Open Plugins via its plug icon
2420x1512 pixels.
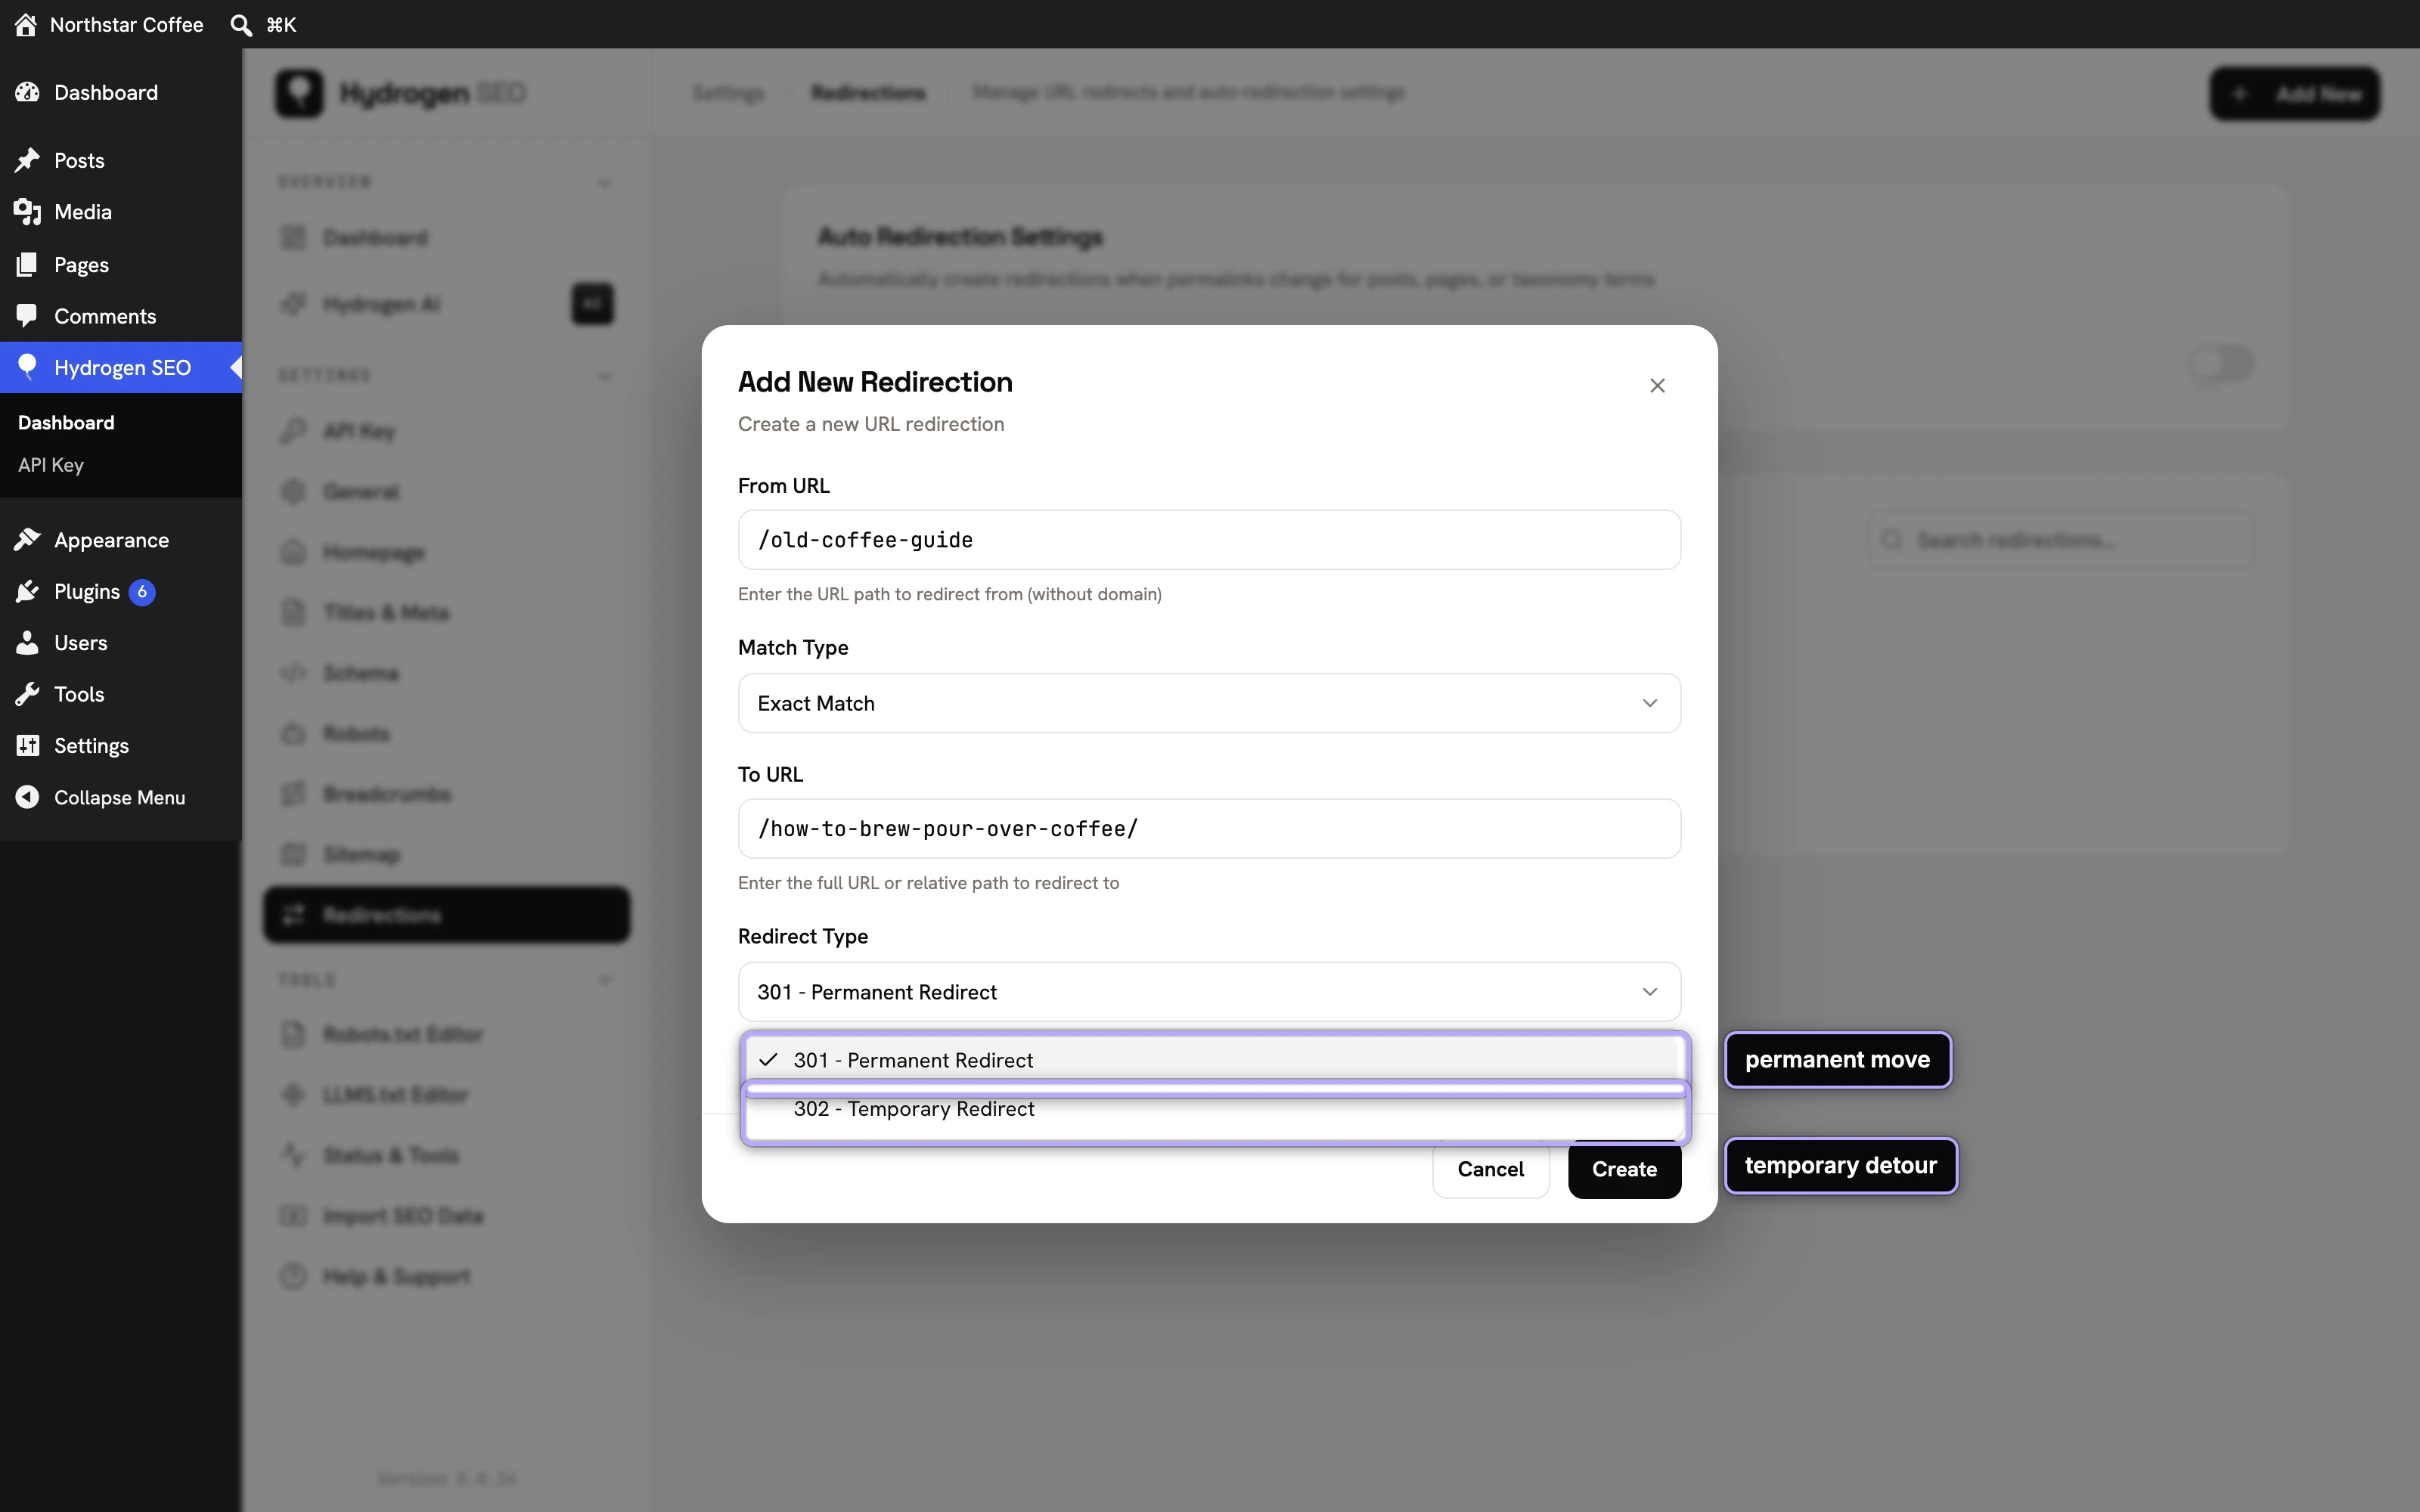(27, 591)
